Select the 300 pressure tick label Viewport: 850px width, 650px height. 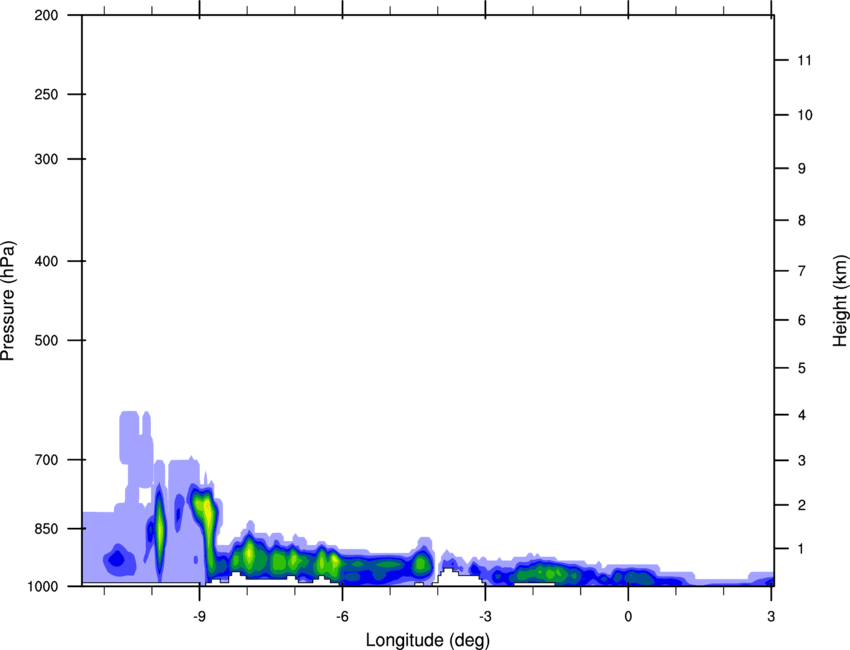[x=46, y=159]
